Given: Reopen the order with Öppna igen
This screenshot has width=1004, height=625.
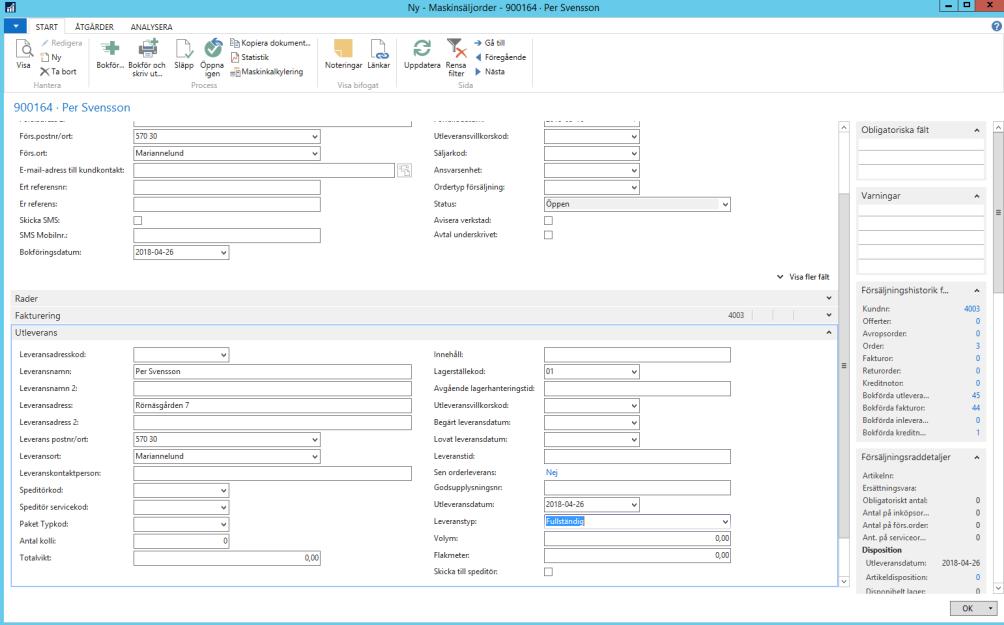Looking at the screenshot, I should (212, 58).
